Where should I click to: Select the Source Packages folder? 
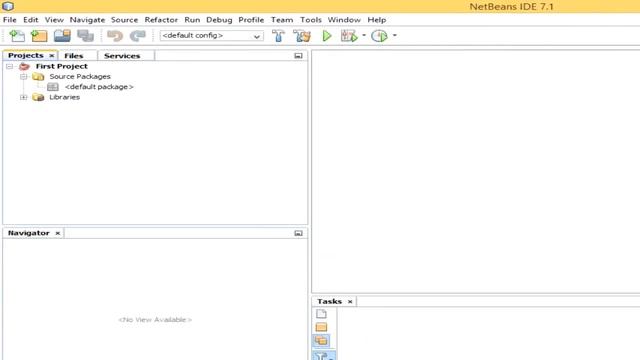[x=80, y=76]
